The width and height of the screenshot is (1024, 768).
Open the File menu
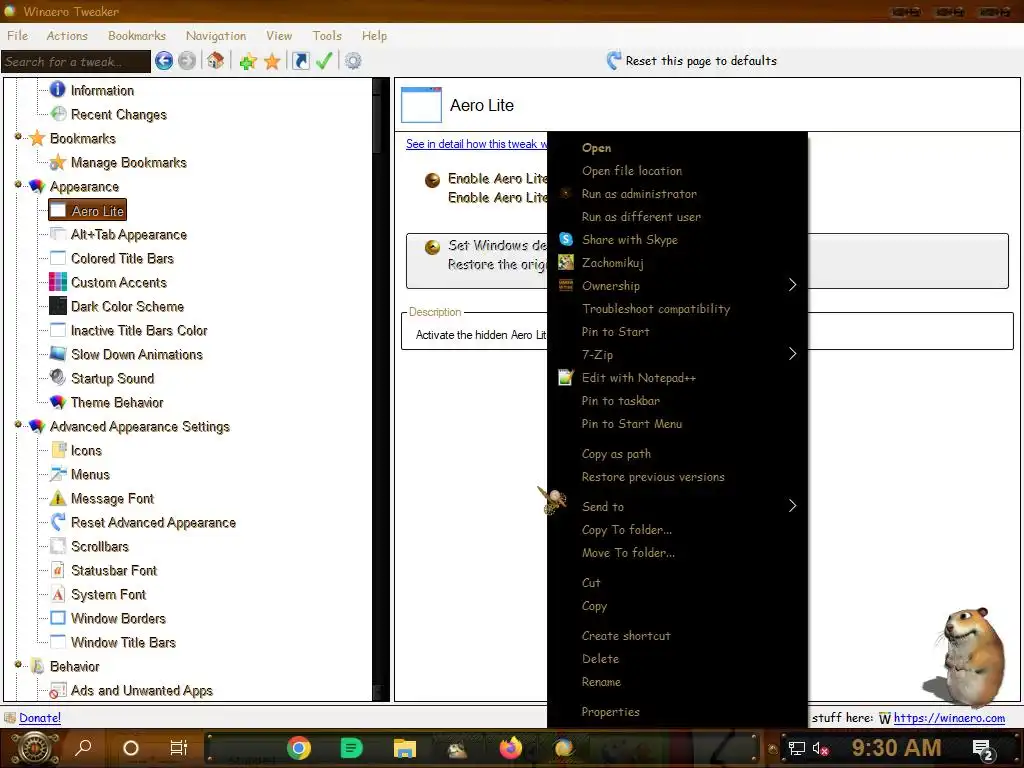tap(18, 35)
